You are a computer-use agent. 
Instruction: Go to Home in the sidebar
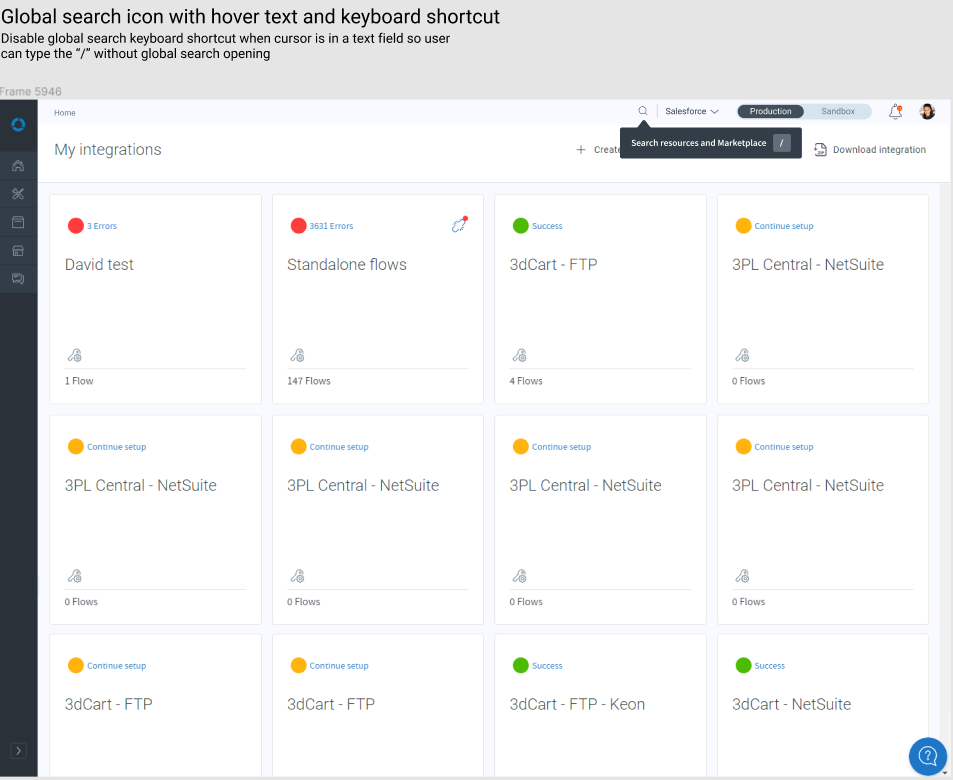pyautogui.click(x=18, y=165)
